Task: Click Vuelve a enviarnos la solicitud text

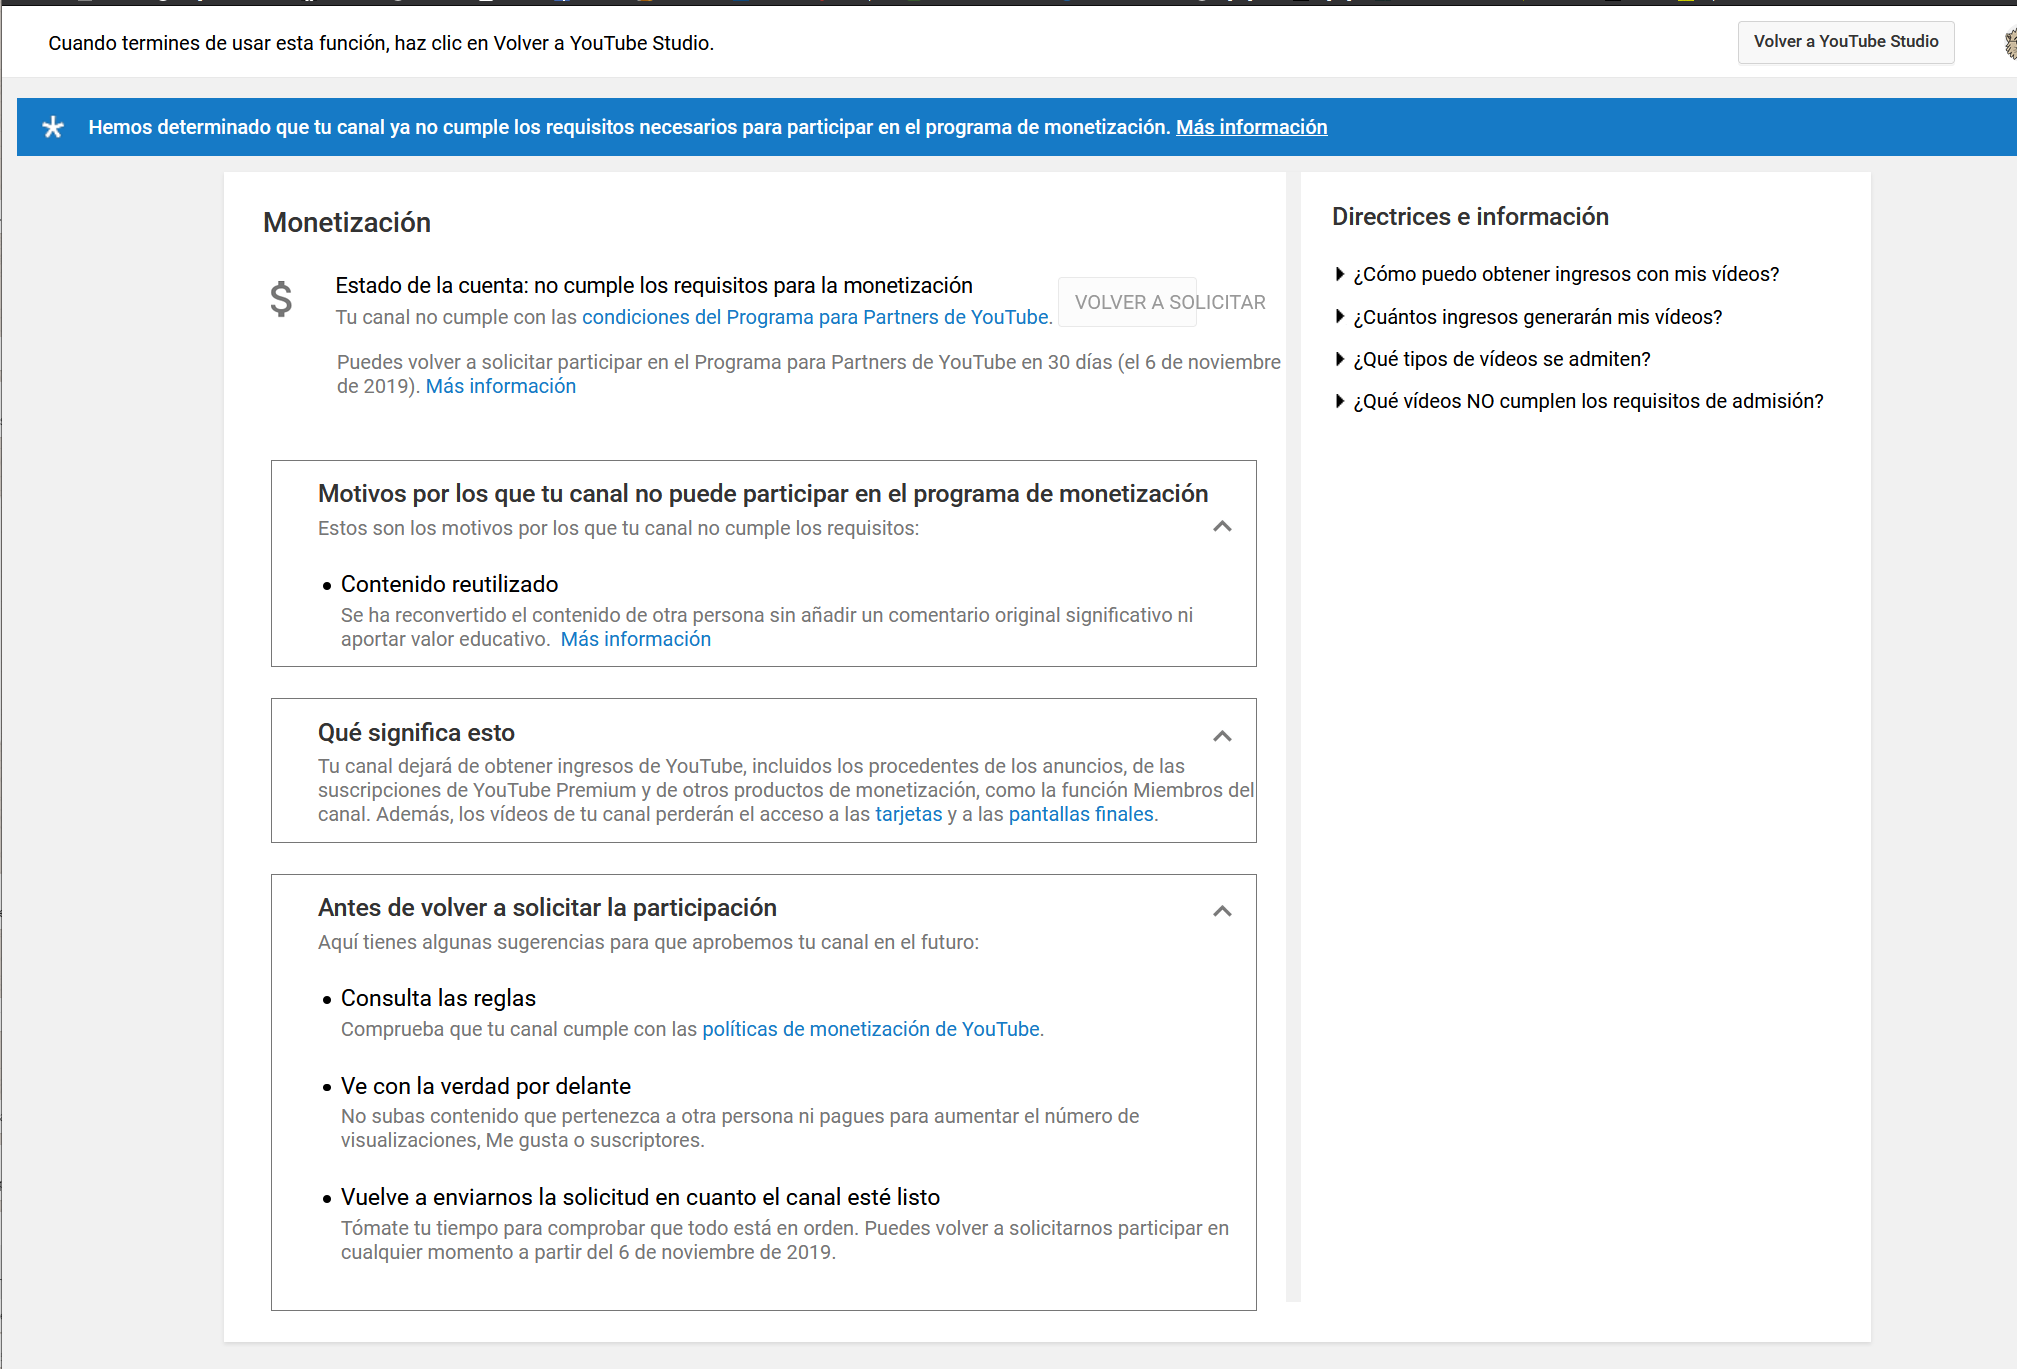Action: (640, 1197)
